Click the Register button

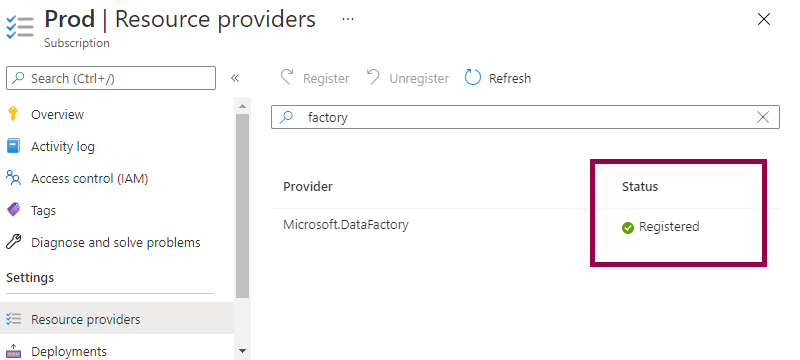coord(315,79)
